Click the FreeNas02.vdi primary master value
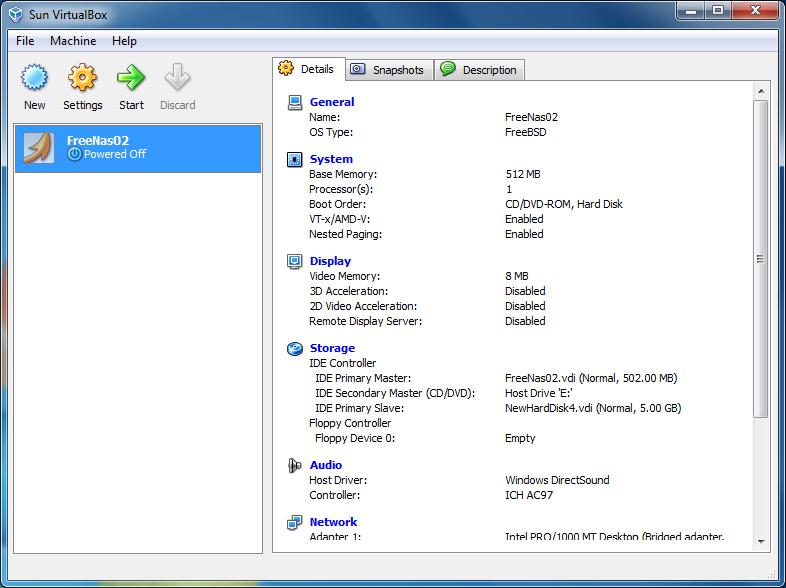 (591, 378)
